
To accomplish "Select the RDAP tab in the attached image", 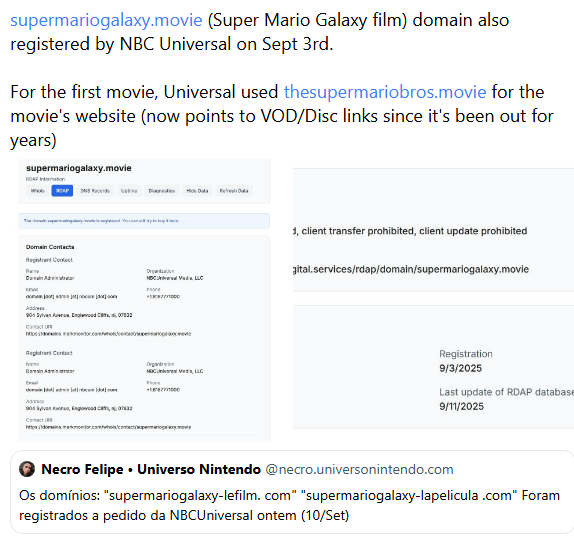I will pyautogui.click(x=62, y=191).
